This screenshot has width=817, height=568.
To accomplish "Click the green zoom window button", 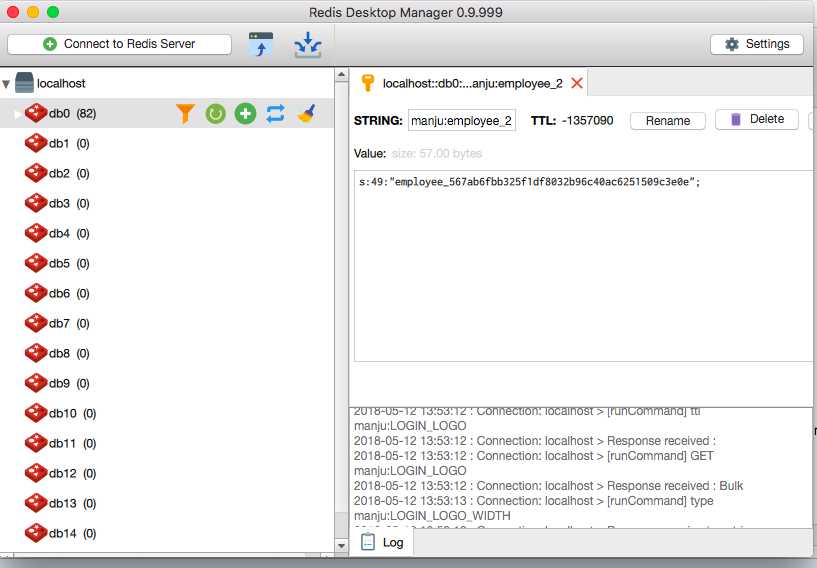I will tap(53, 11).
